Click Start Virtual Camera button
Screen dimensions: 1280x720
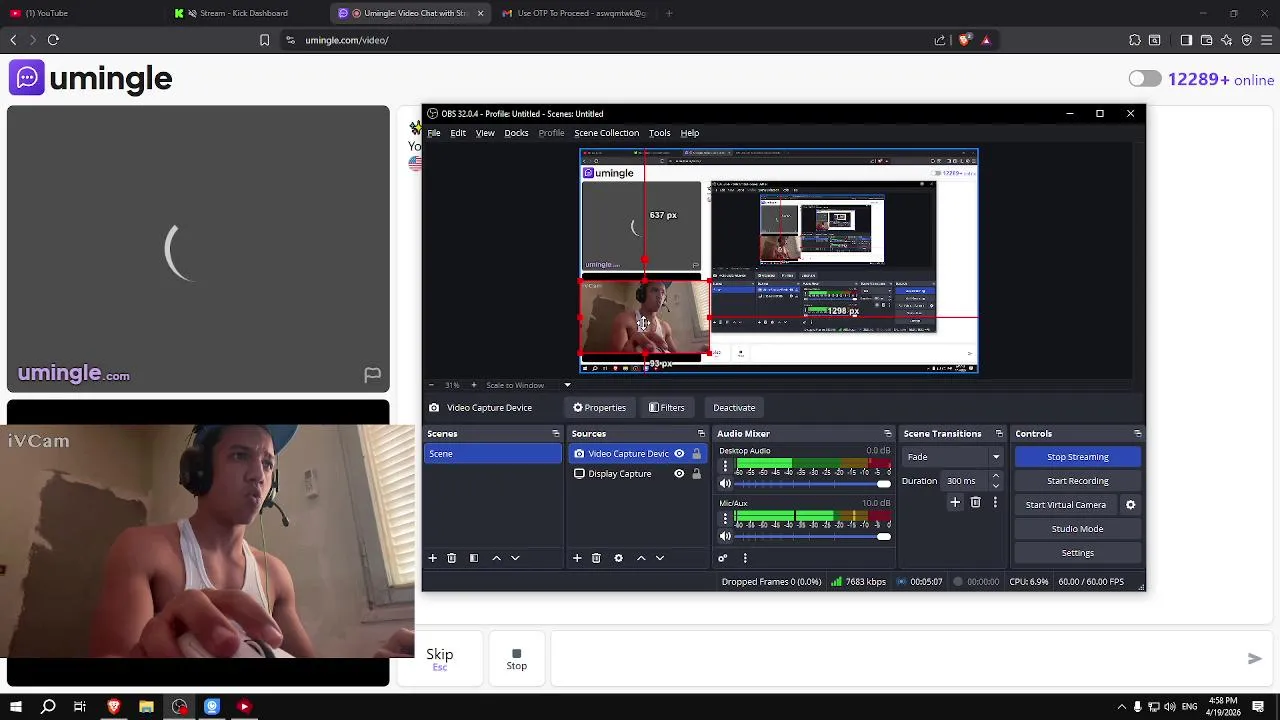point(1066,505)
